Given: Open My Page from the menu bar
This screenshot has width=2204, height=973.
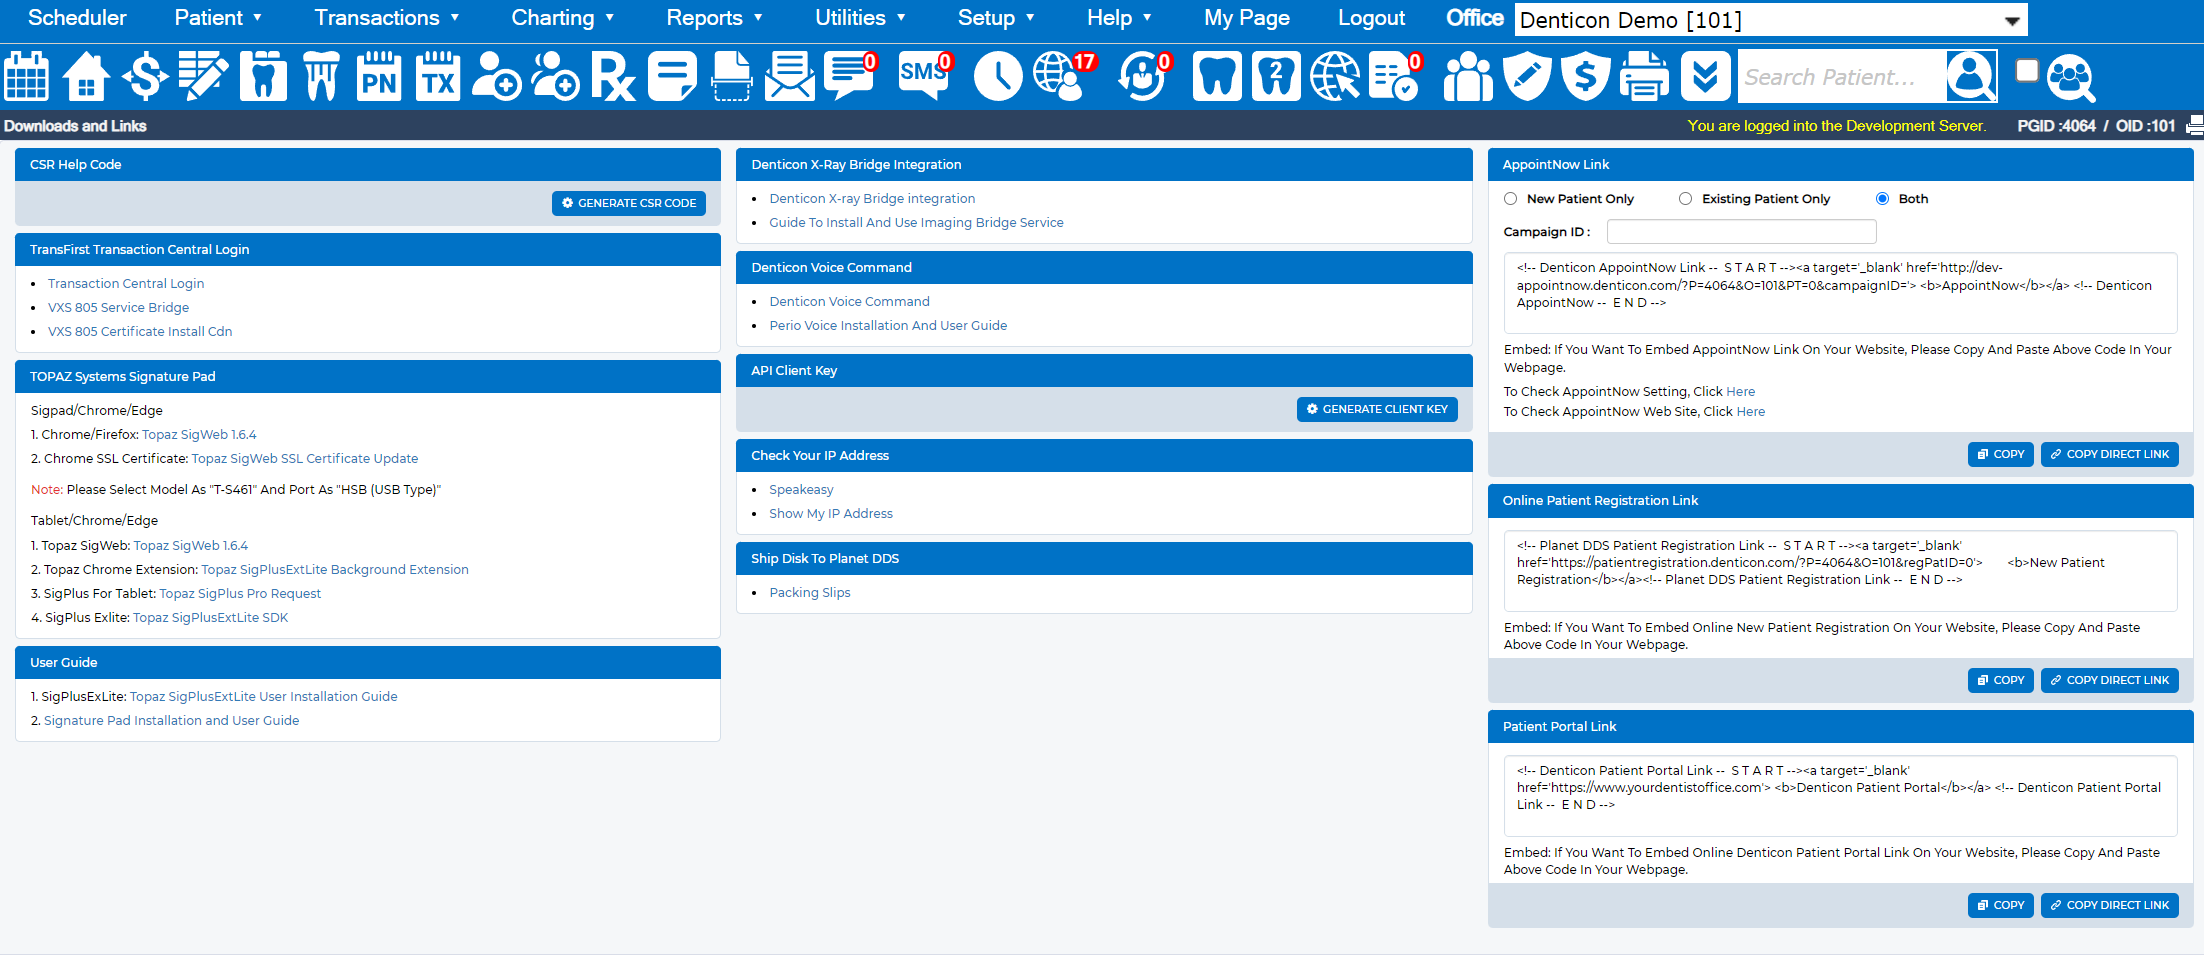Looking at the screenshot, I should (1246, 18).
